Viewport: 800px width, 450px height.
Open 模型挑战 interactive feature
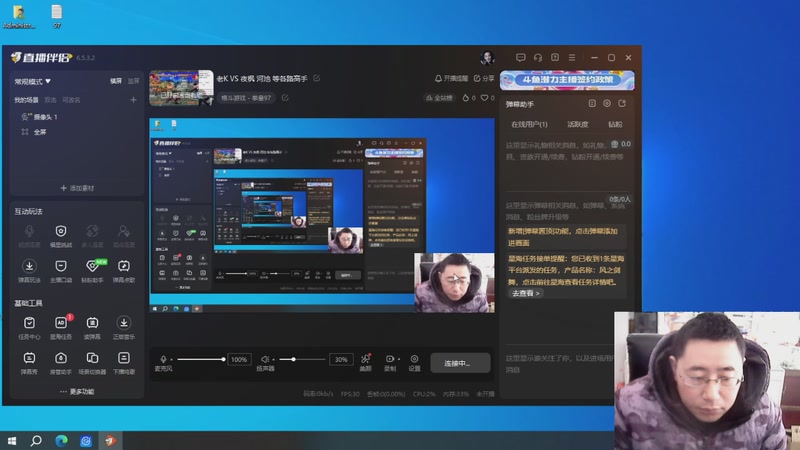pyautogui.click(x=61, y=236)
